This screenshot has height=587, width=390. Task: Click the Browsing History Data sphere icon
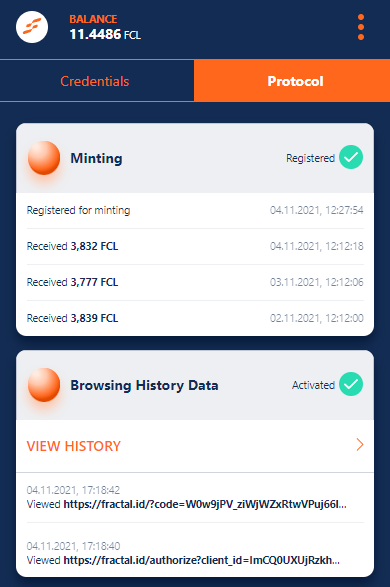click(44, 384)
